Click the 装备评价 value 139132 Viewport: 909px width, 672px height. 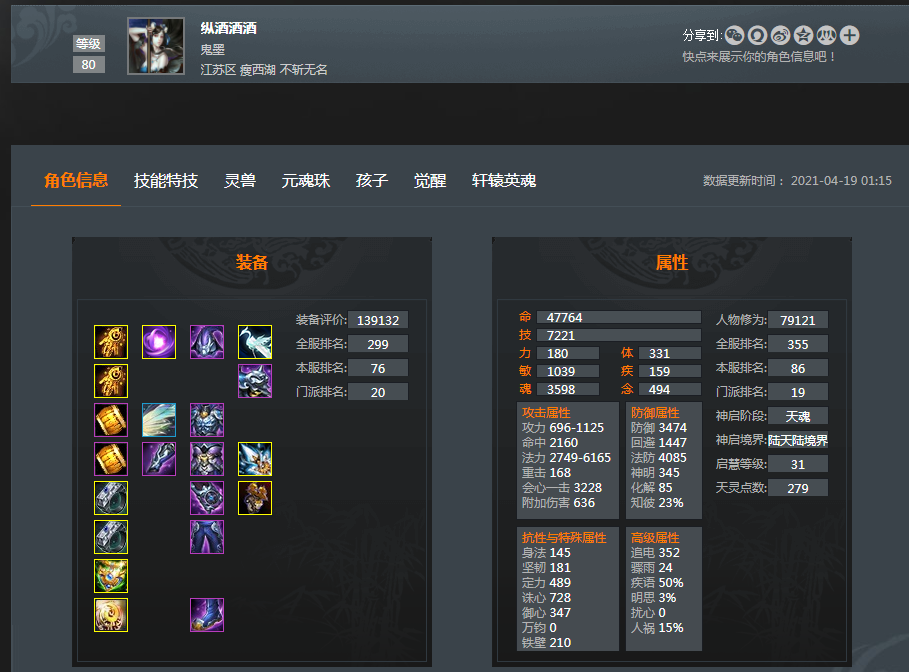[378, 320]
